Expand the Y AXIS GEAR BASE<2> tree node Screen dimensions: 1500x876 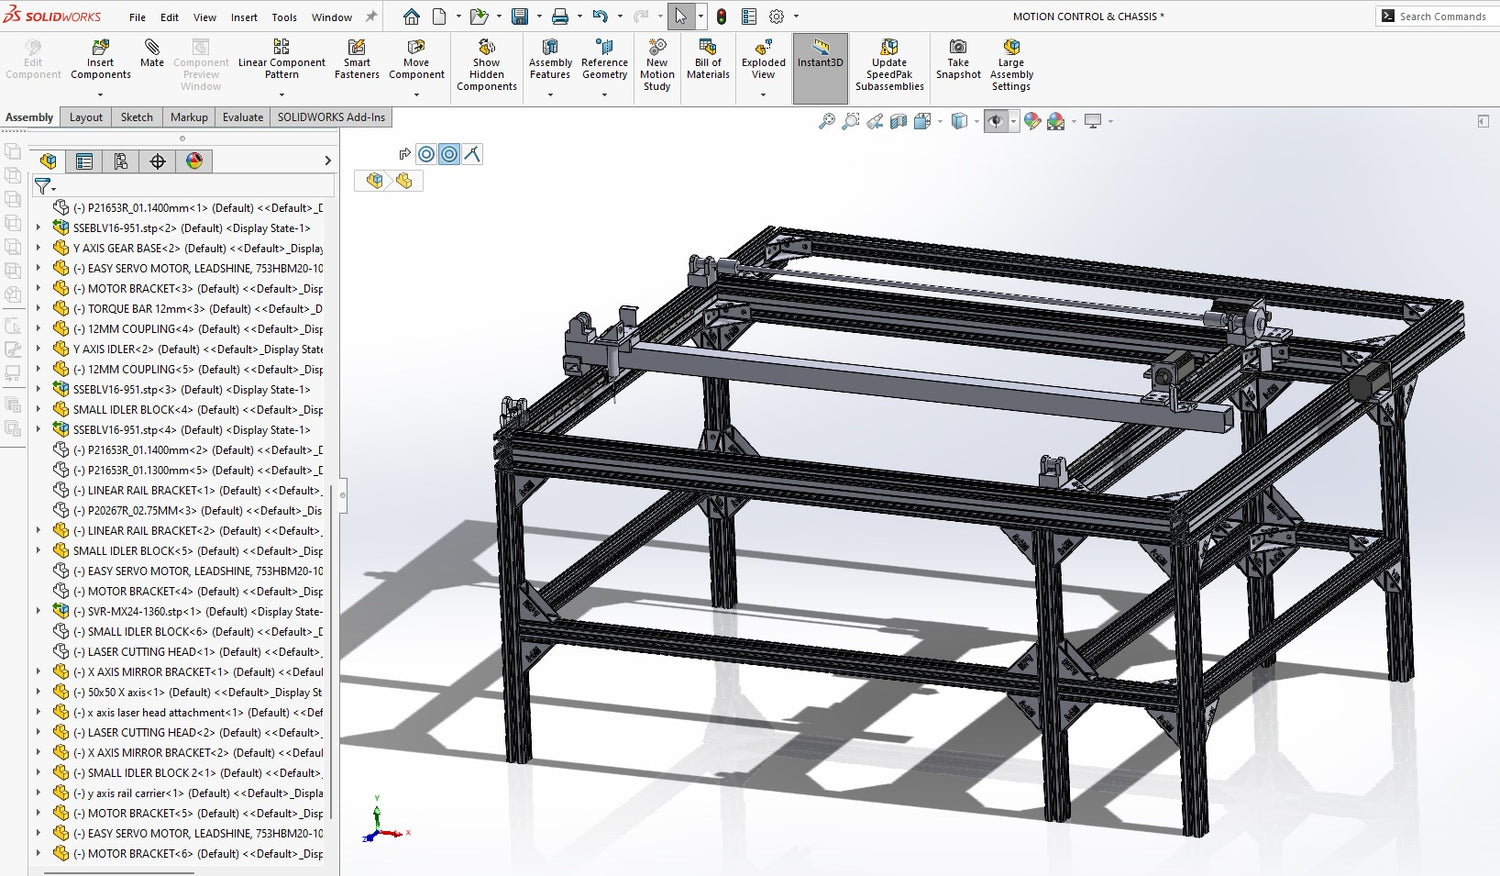[x=39, y=248]
